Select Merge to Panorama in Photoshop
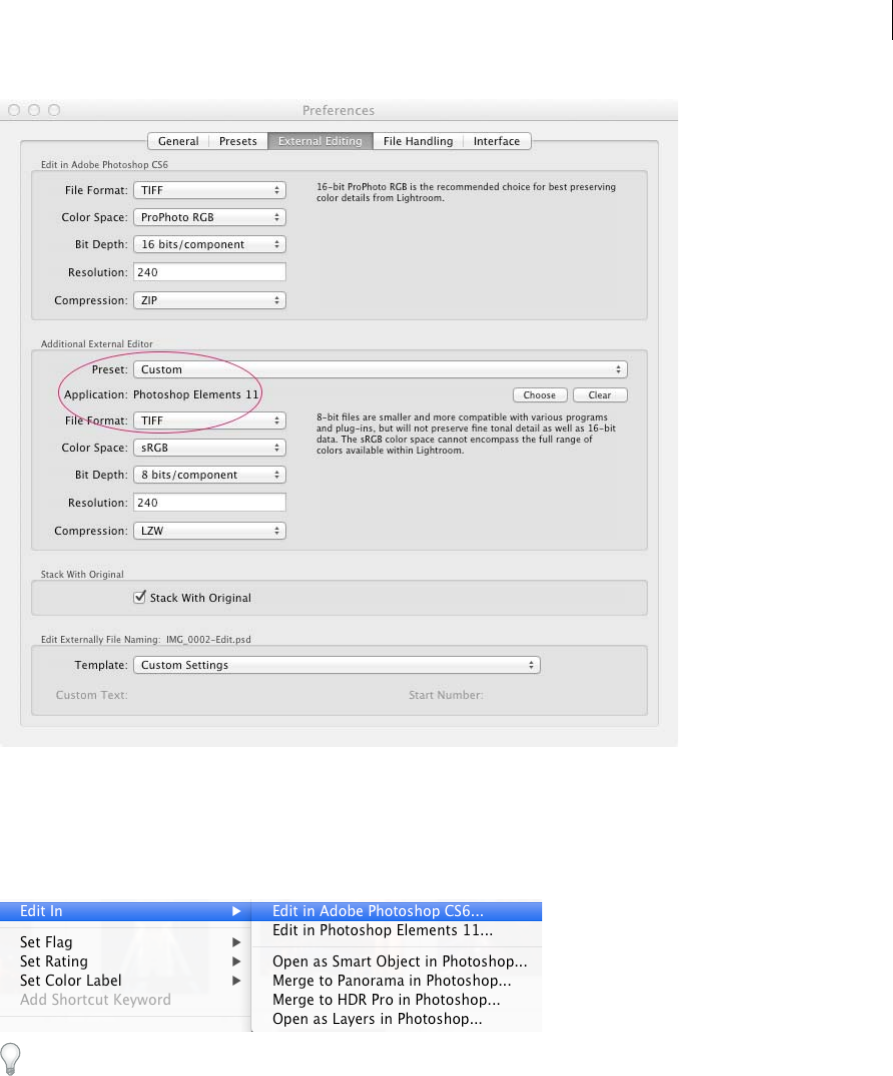Image resolution: width=893 pixels, height=1076 pixels. pyautogui.click(x=397, y=981)
